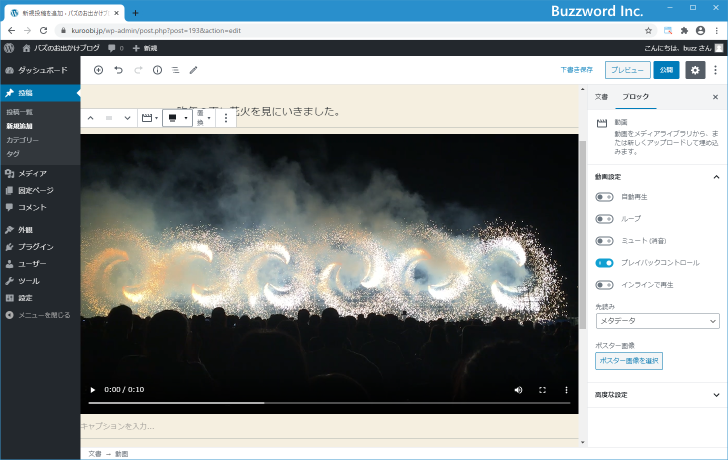Play the fireworks video
Image resolution: width=728 pixels, height=460 pixels.
pyautogui.click(x=93, y=389)
